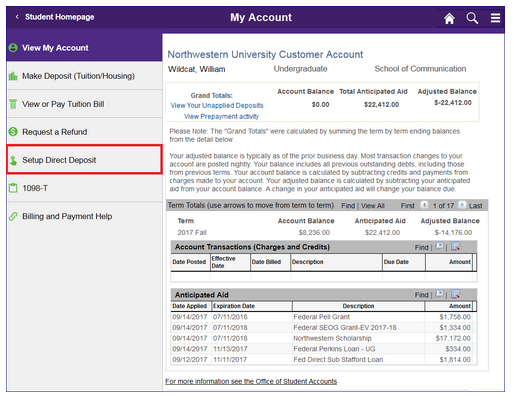
Task: Jump to Last term
Action: click(x=476, y=206)
